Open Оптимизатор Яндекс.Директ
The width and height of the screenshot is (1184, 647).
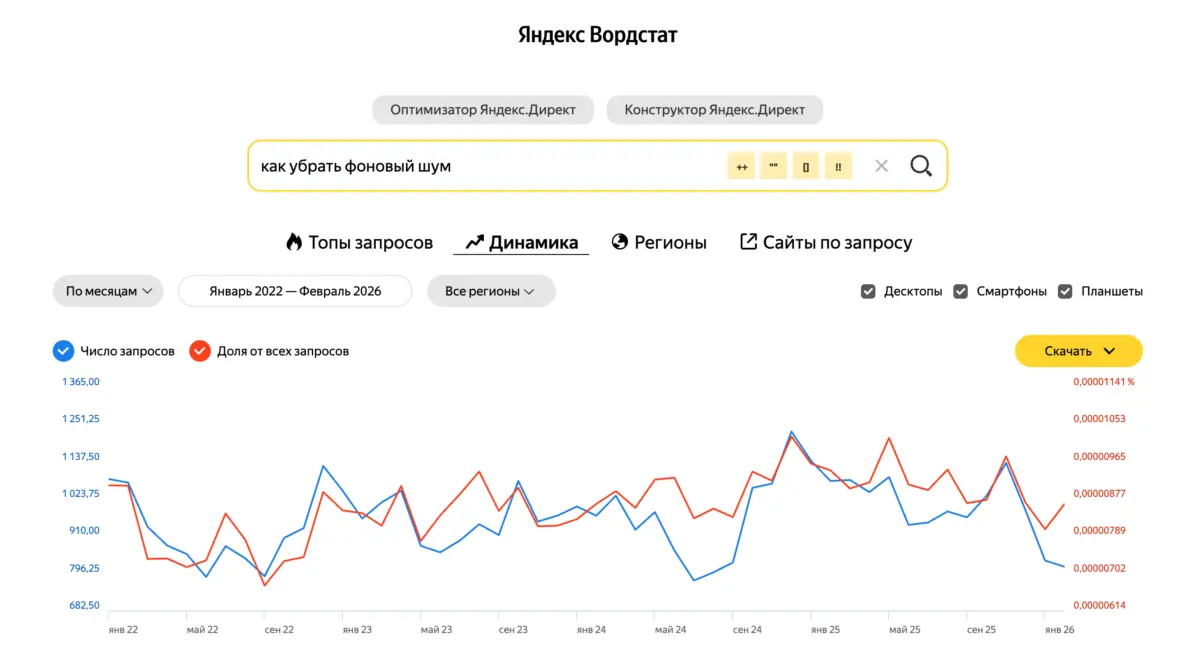(483, 109)
